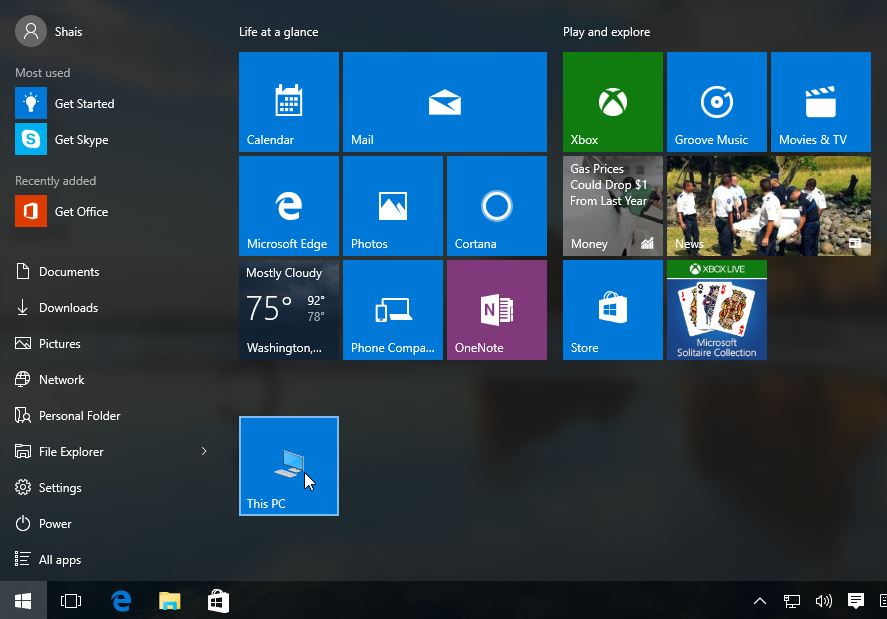Open the Movies & TV app
The width and height of the screenshot is (887, 619).
click(820, 100)
